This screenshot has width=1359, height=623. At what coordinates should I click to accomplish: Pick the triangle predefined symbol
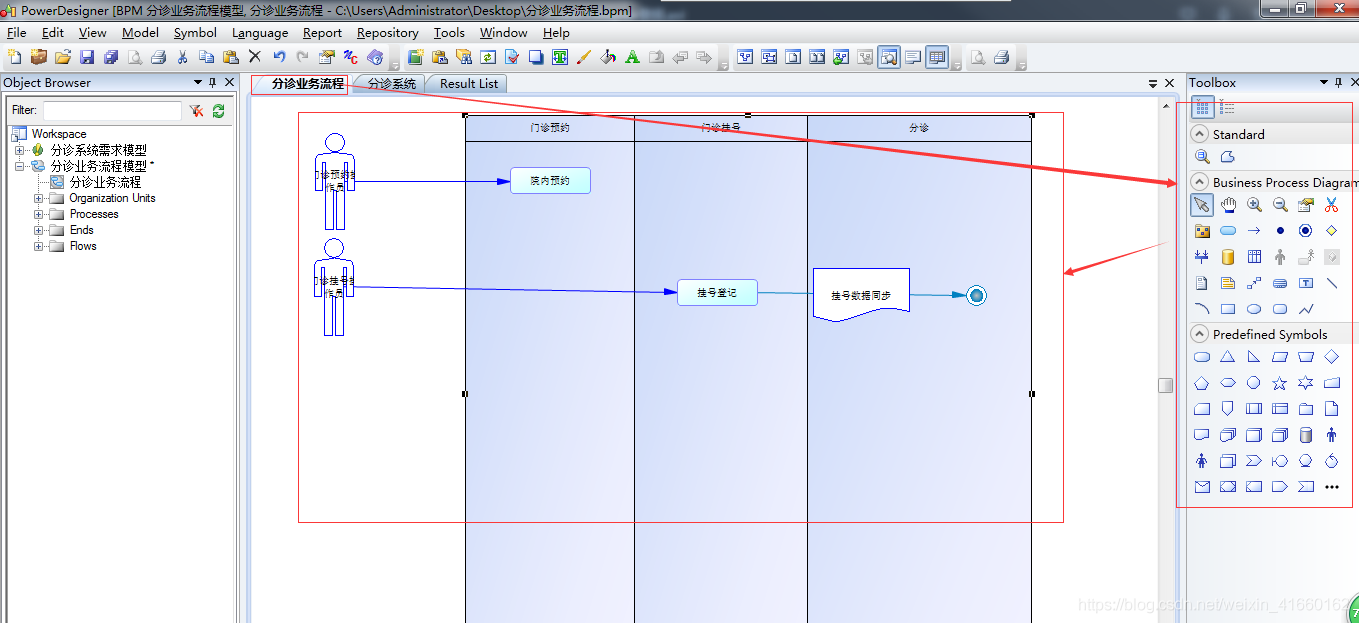pos(1228,357)
